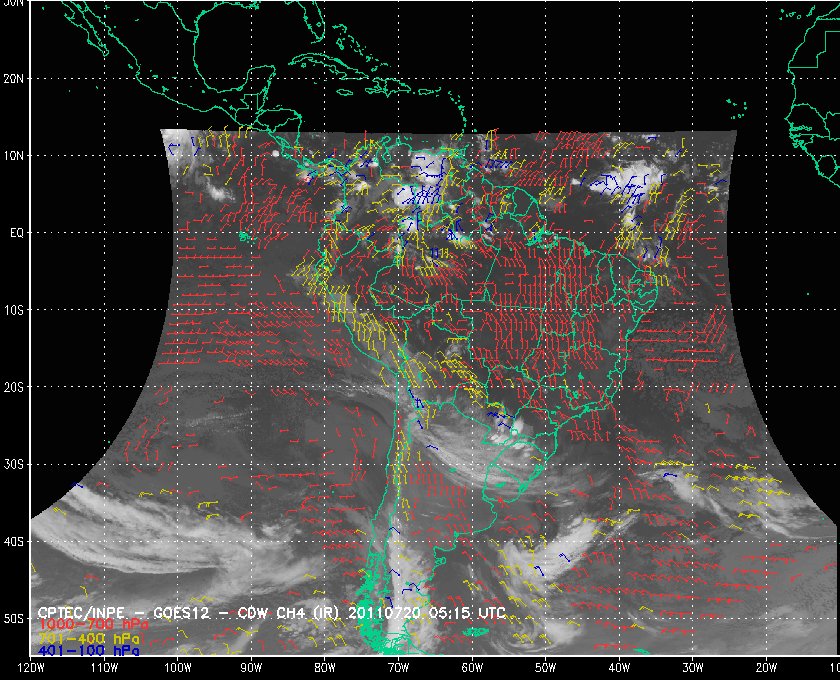Click the blue 401-100 hPa legend entry
This screenshot has width=840, height=680.
(88, 651)
